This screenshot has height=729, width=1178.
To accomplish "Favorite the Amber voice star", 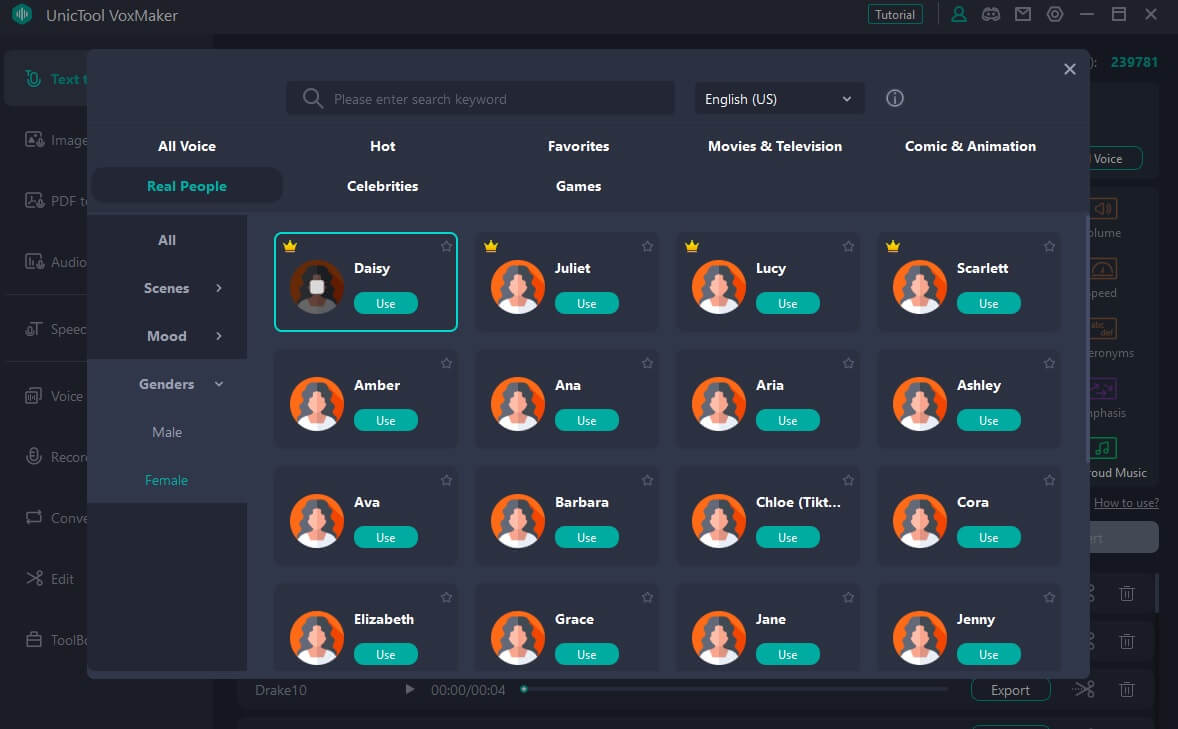I will 446,364.
